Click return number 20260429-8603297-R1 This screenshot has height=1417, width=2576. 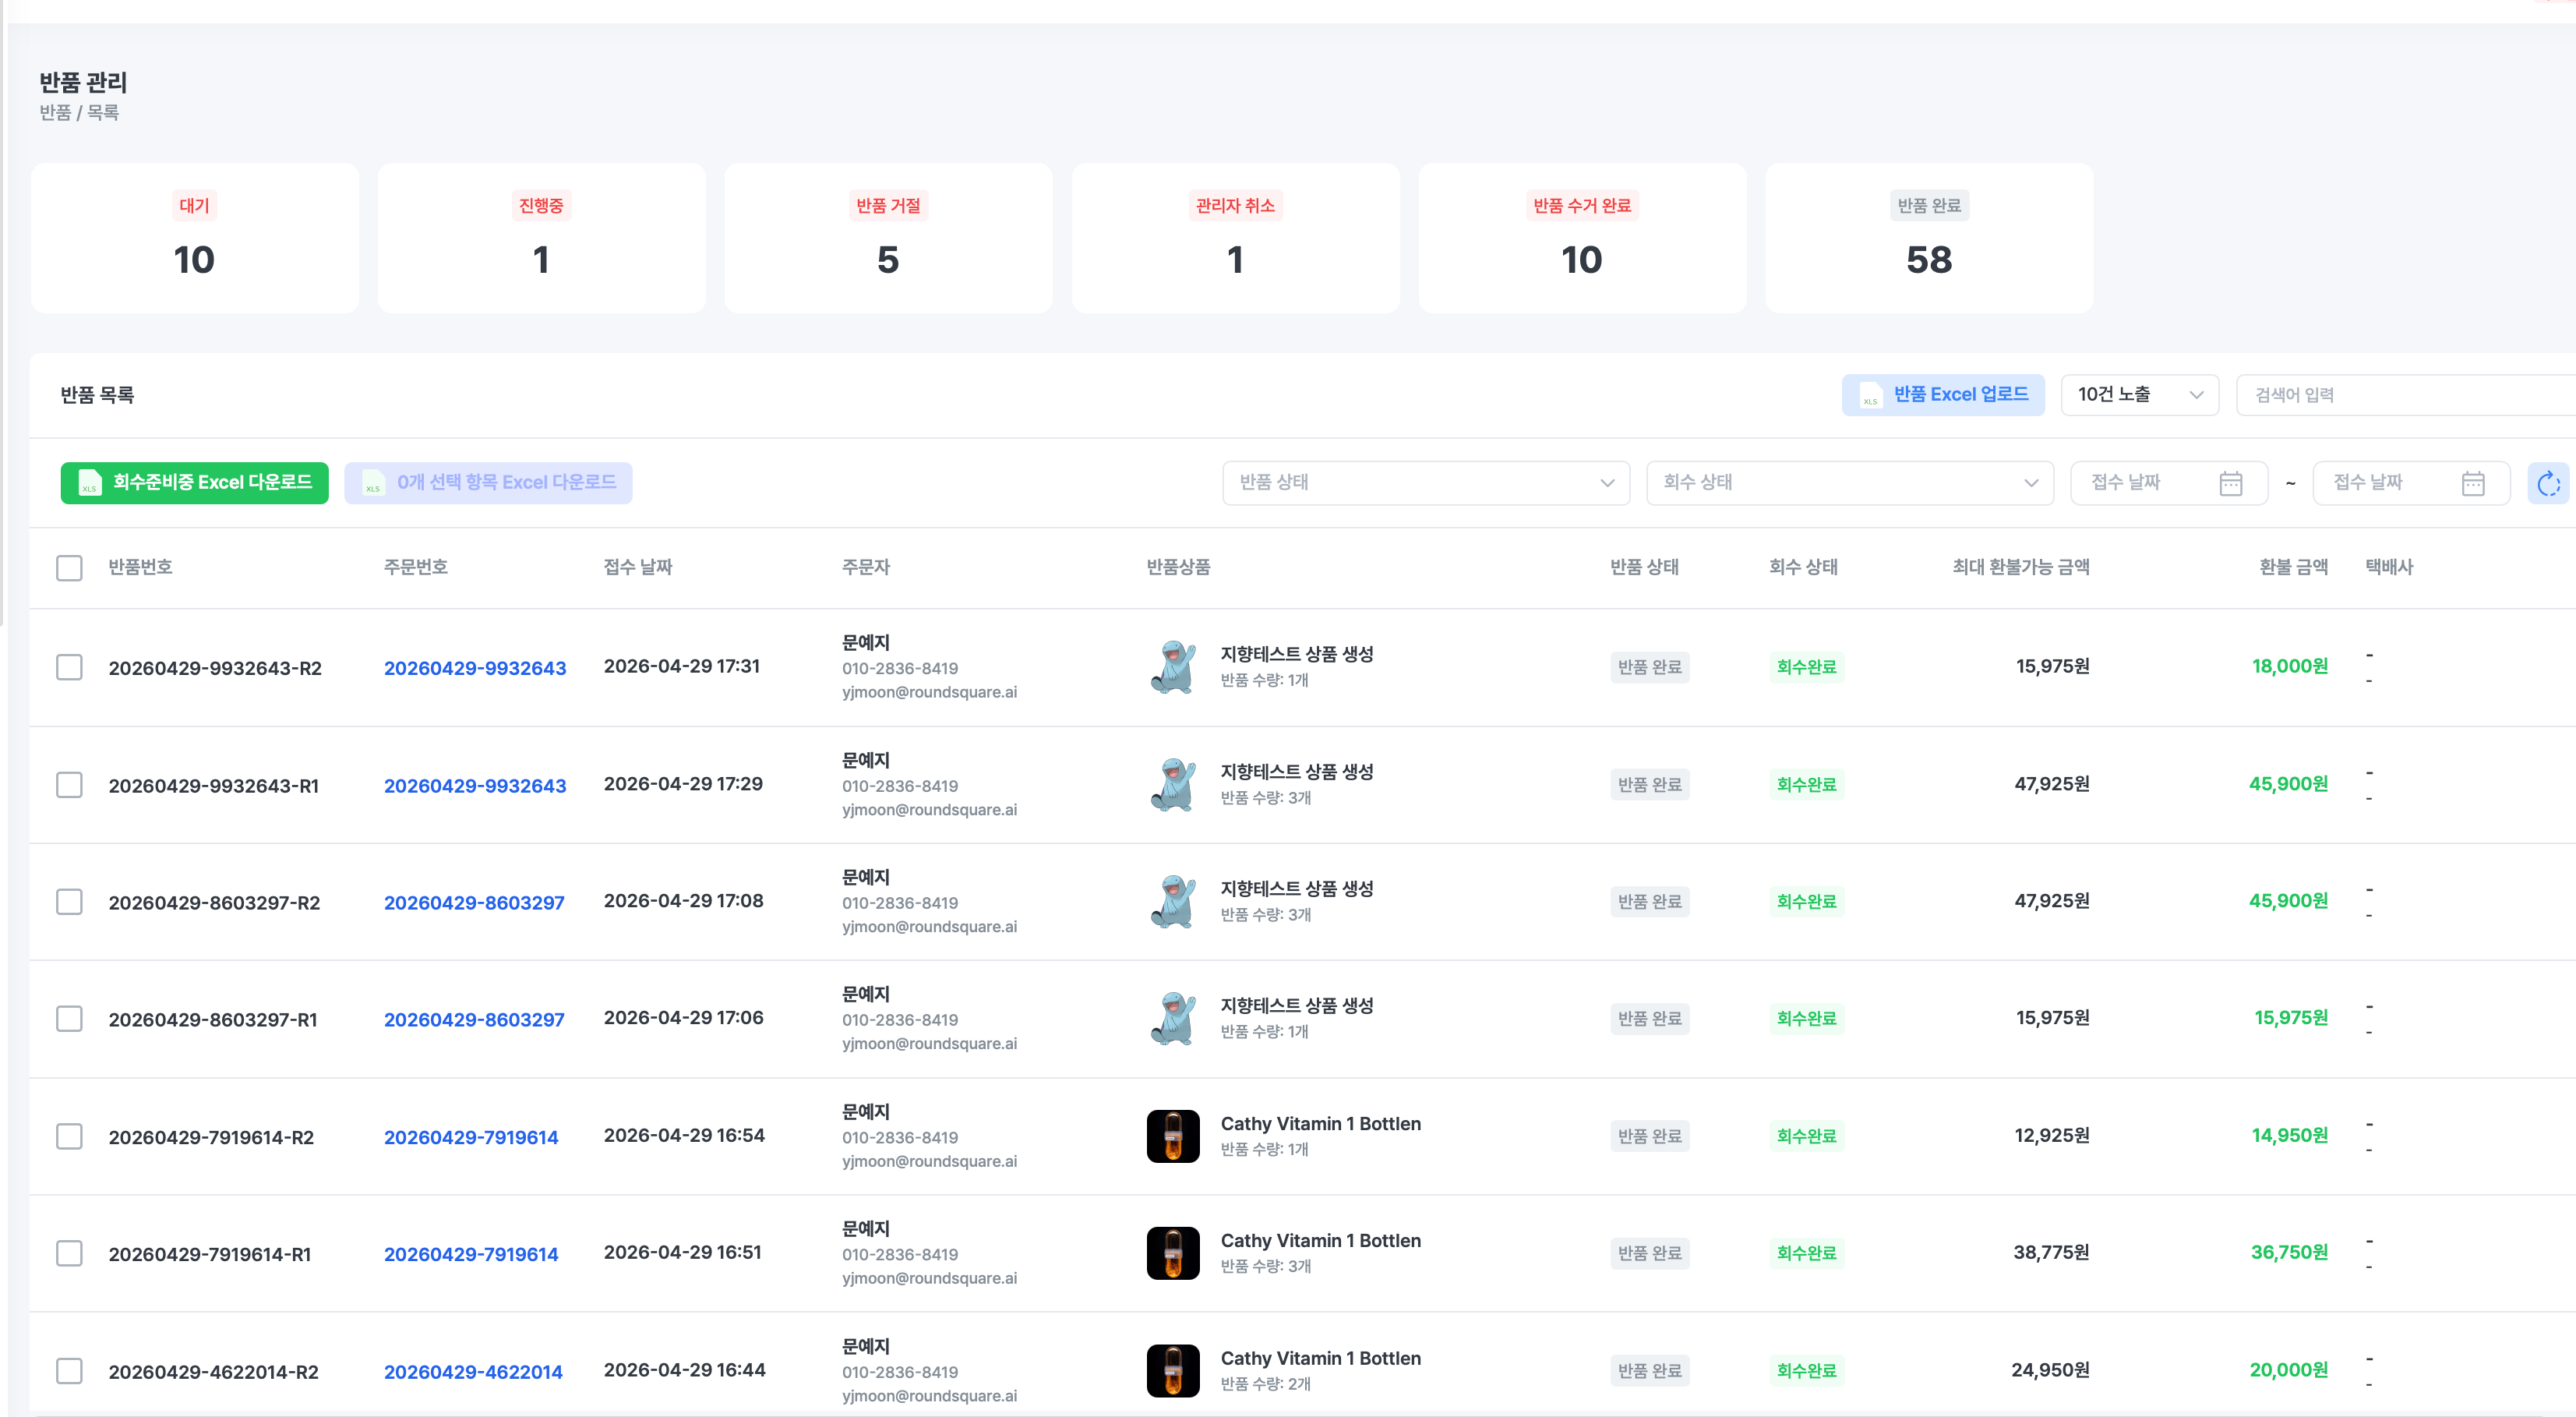point(213,1020)
